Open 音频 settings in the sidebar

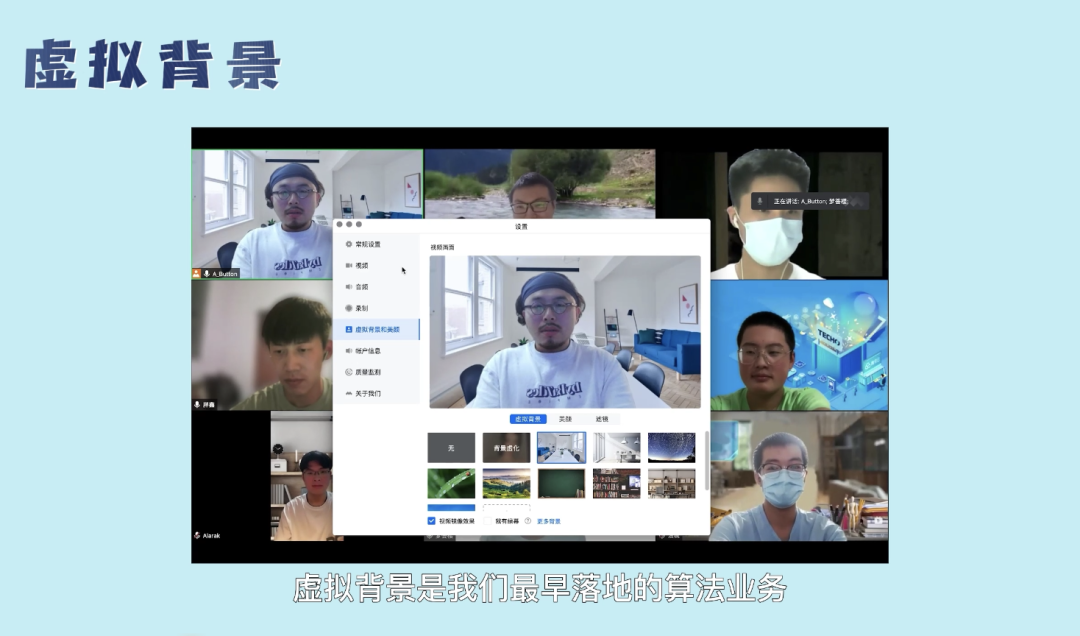(x=376, y=287)
